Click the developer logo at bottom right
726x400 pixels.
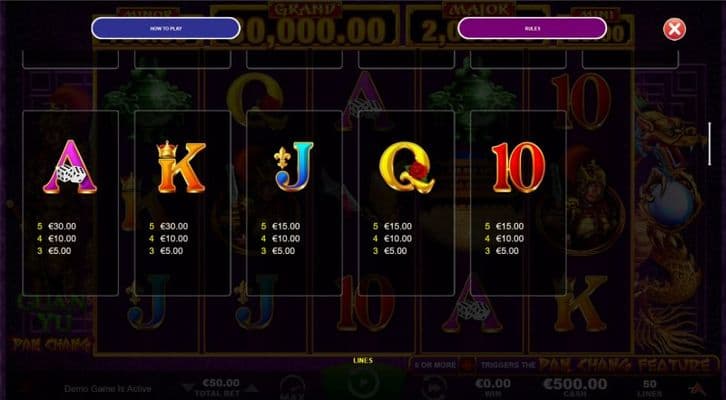pyautogui.click(x=696, y=388)
